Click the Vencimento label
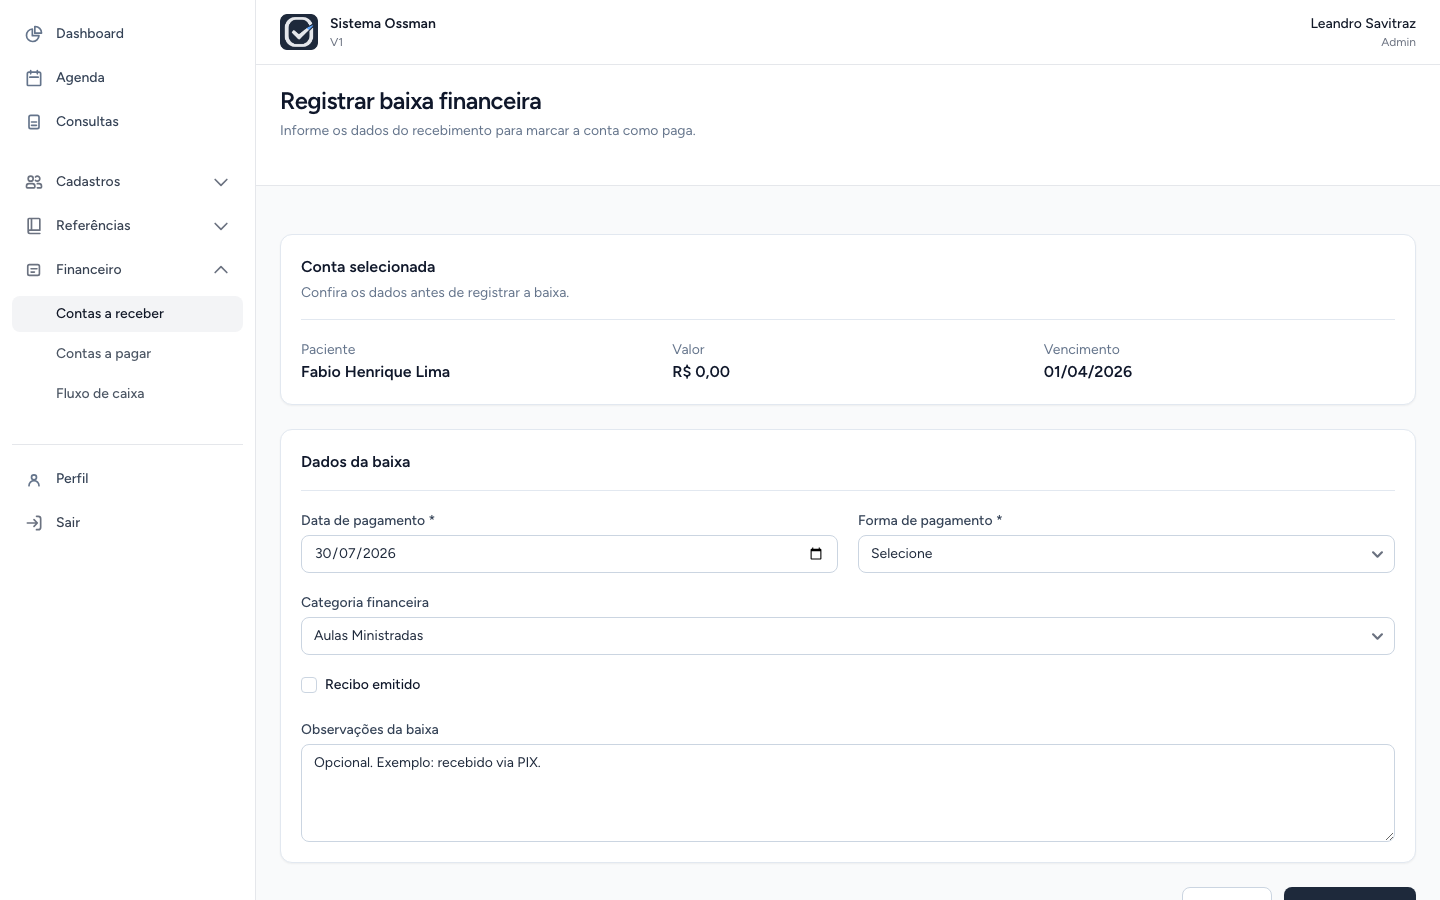This screenshot has width=1440, height=900. pos(1081,350)
